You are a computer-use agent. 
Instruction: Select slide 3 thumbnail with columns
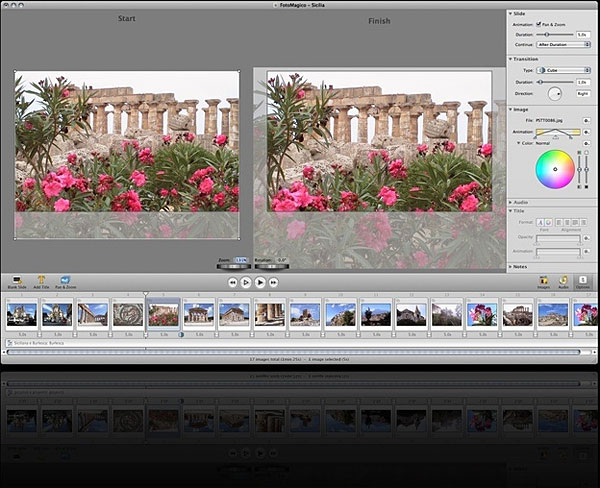[93, 314]
